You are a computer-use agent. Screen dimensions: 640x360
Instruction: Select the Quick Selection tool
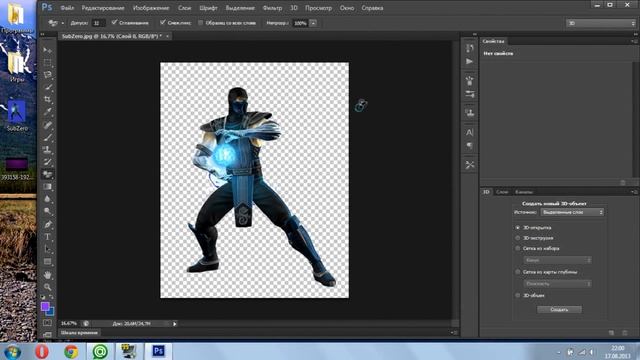click(x=48, y=87)
